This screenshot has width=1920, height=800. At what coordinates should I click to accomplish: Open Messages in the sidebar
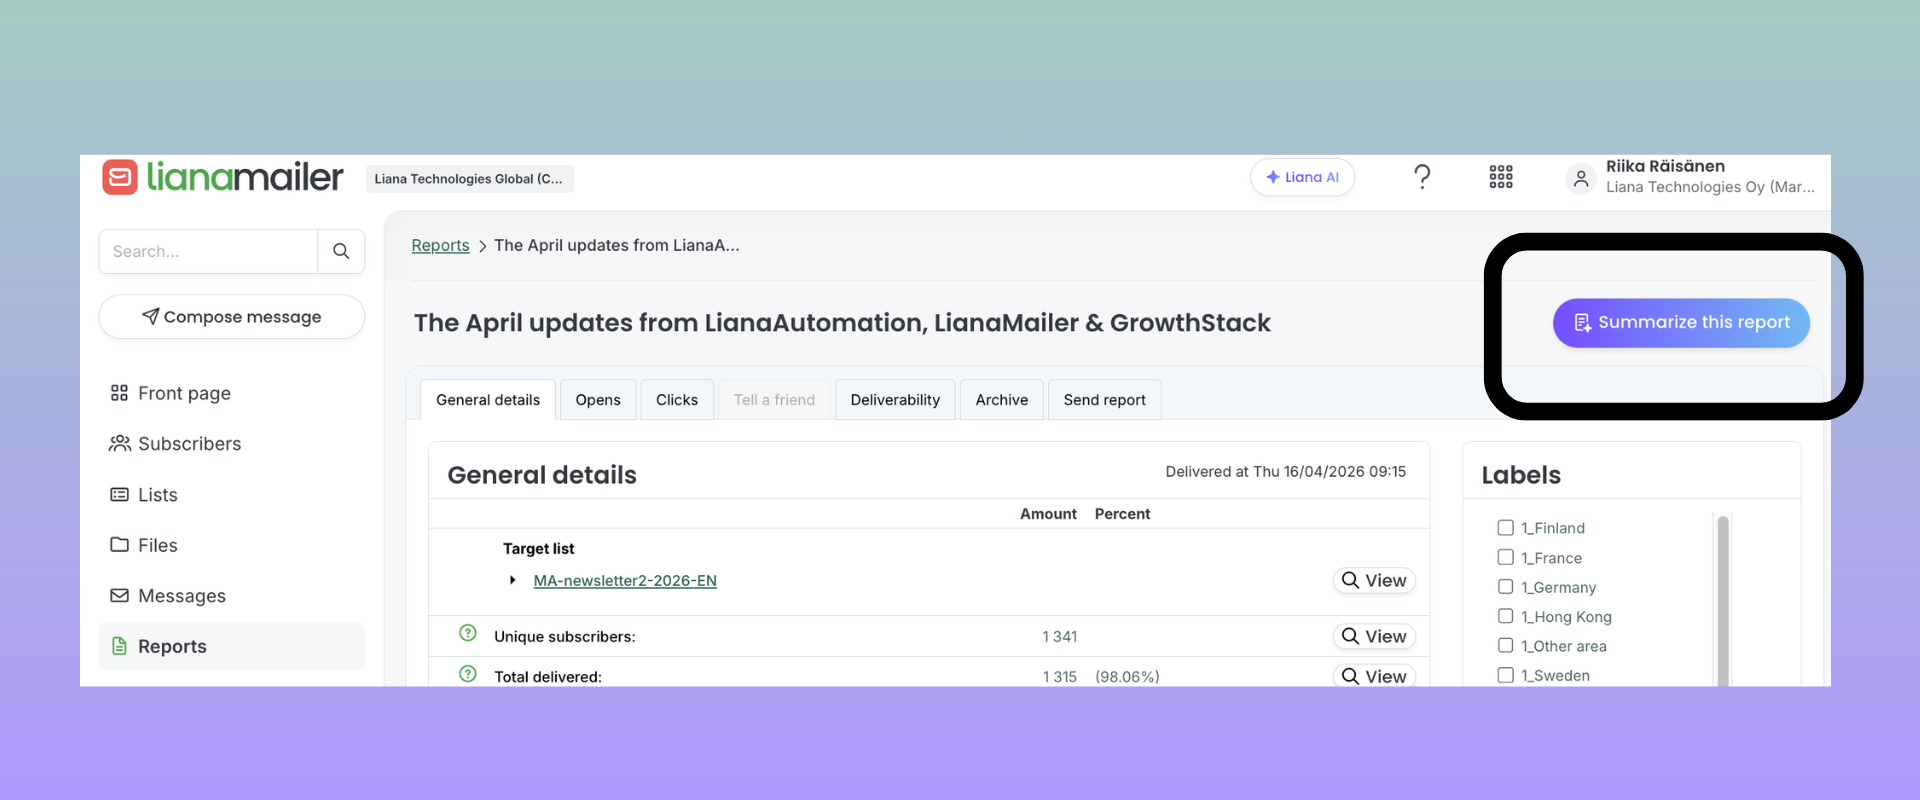(x=232, y=595)
